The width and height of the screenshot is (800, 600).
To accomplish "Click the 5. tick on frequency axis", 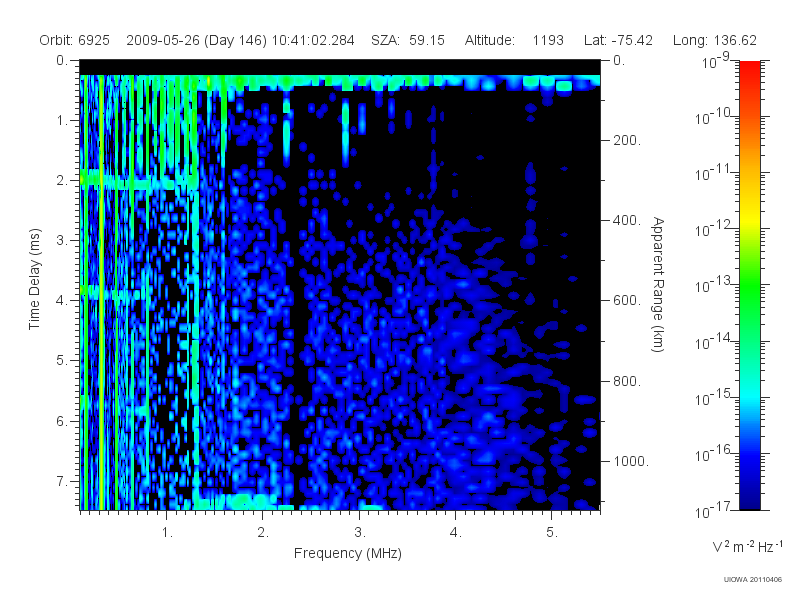I will (552, 533).
